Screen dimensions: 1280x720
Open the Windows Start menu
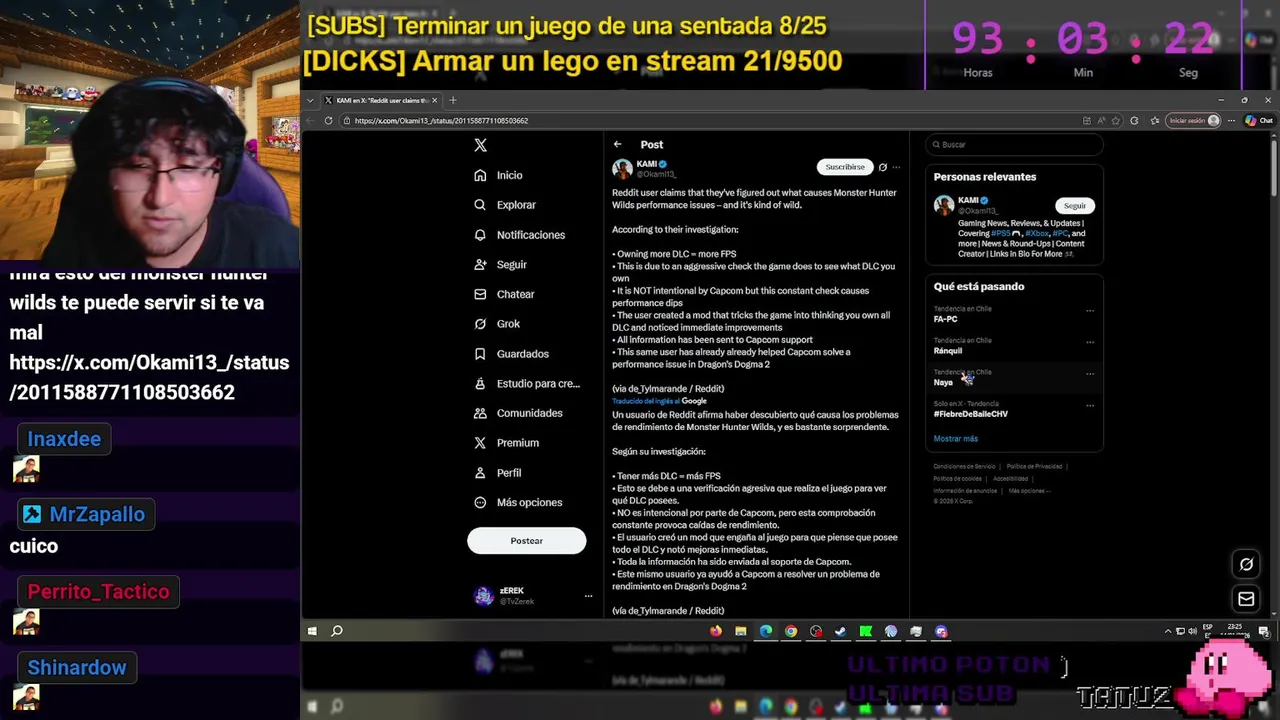[x=312, y=631]
